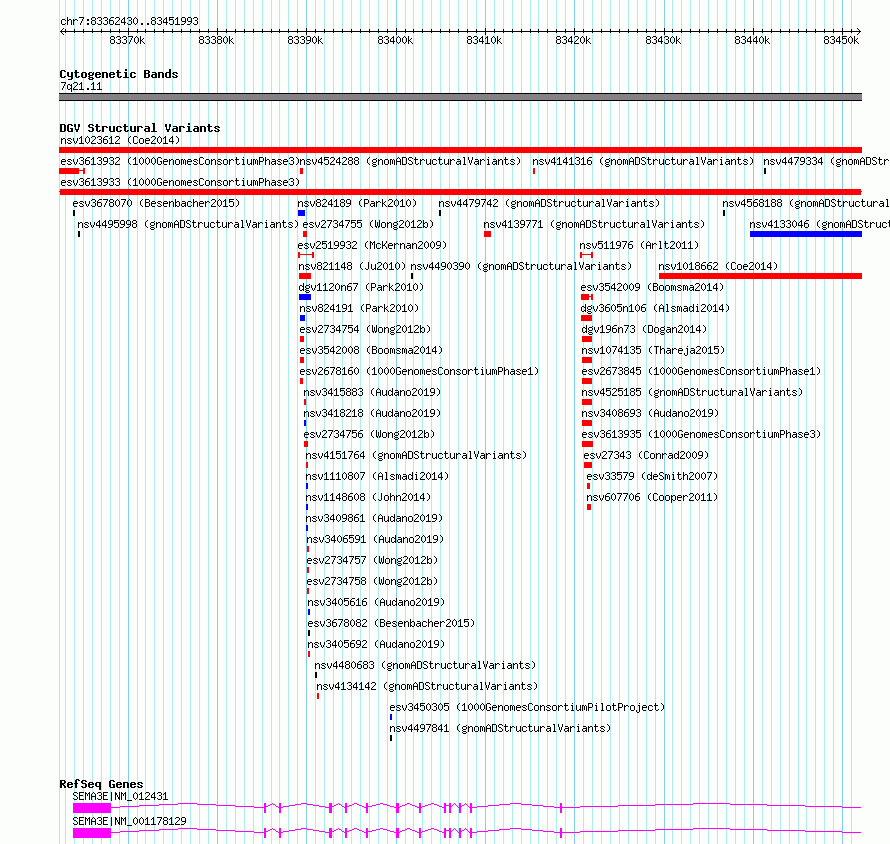Click esv33579 (deSmith2007) label
The image size is (890, 844).
coord(652,476)
